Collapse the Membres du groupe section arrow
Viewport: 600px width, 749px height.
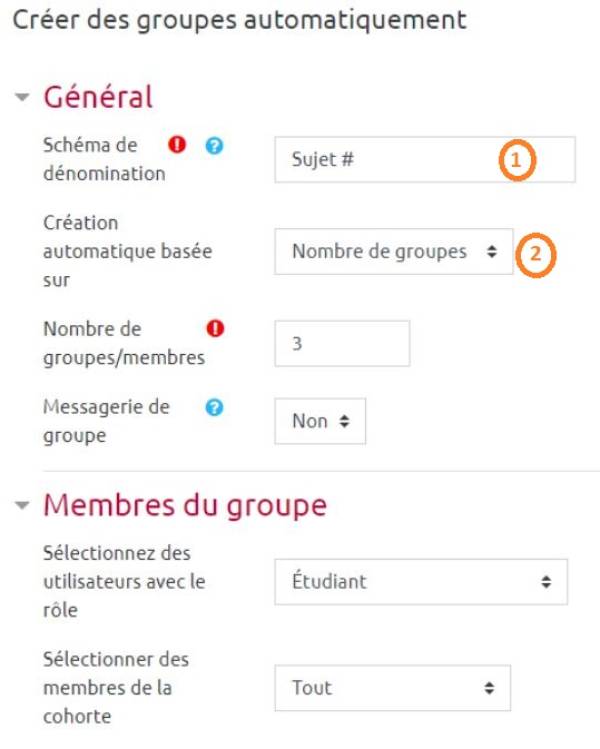[x=22, y=505]
